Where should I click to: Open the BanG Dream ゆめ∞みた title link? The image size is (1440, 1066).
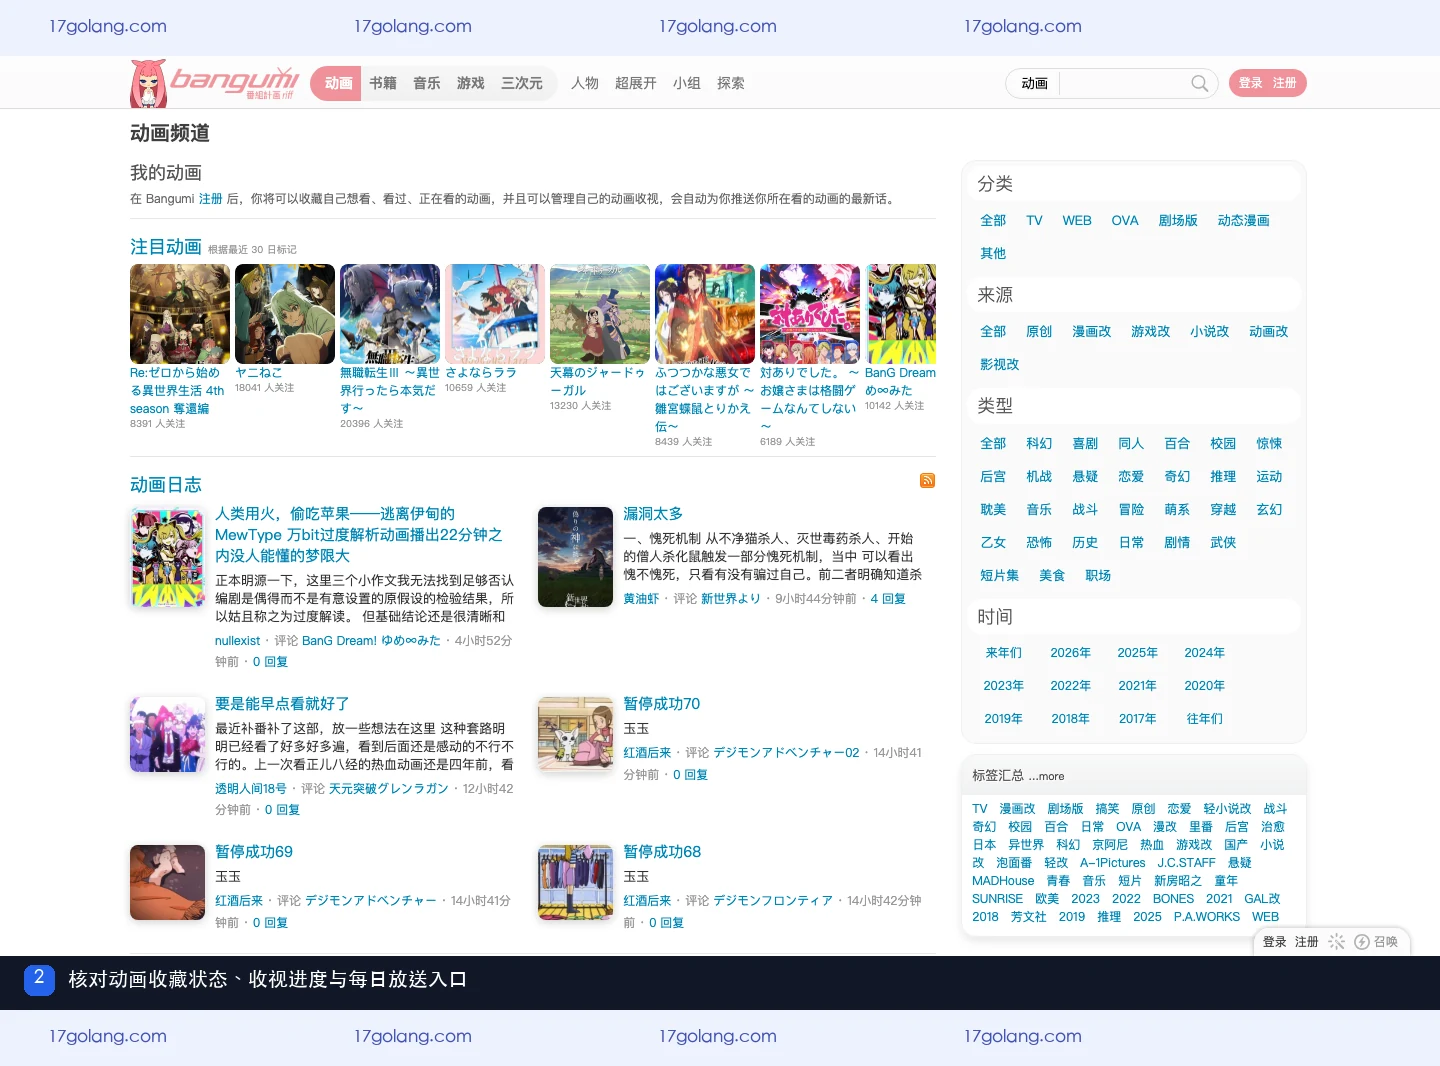point(900,381)
